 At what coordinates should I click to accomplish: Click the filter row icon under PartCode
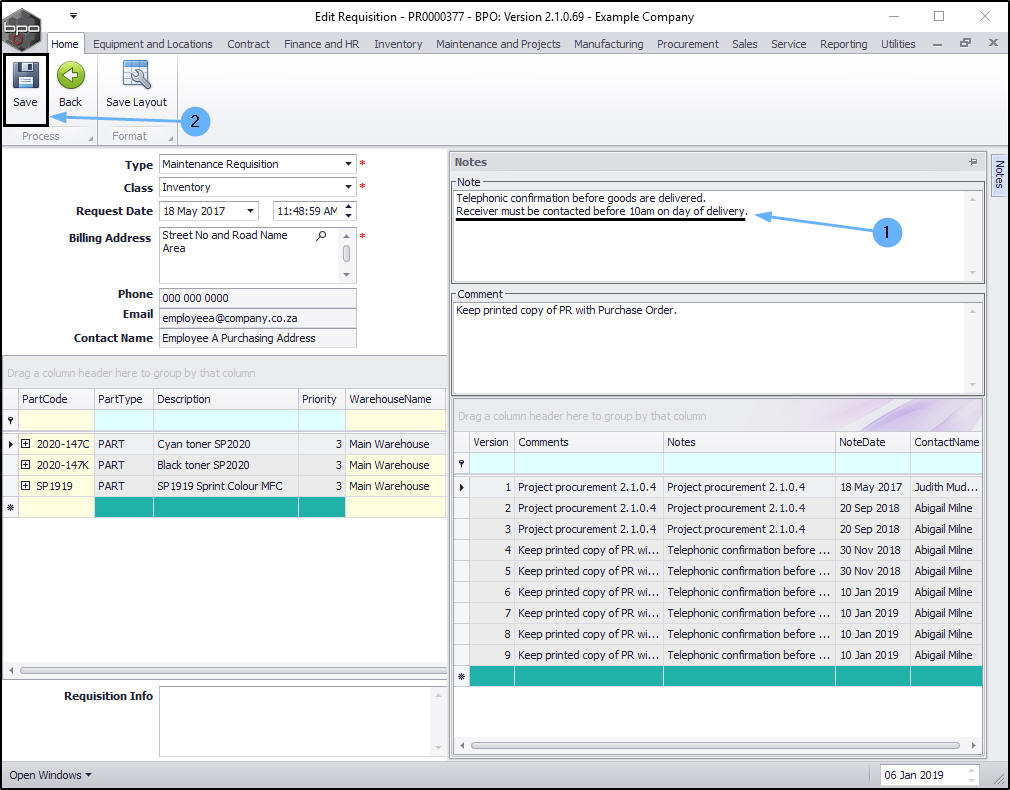11,421
